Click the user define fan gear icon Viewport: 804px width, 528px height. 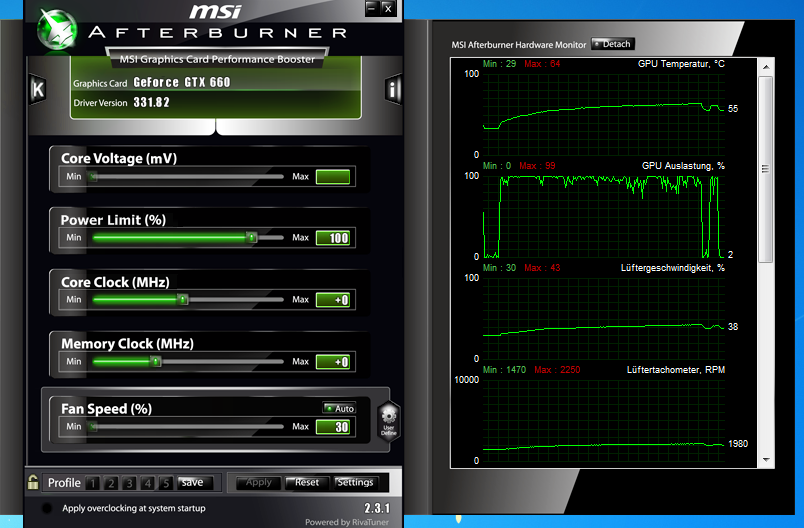tap(388, 421)
